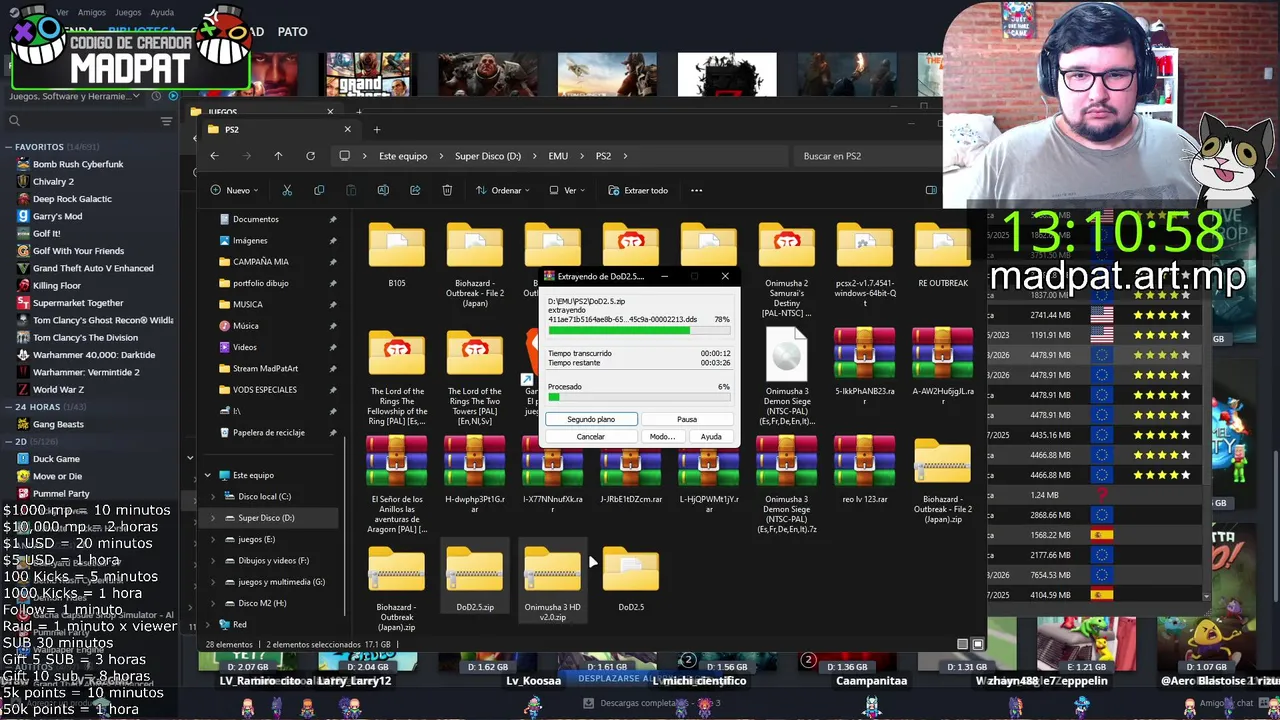Image resolution: width=1280 pixels, height=720 pixels.
Task: Collapse the 24 HORAS category in Steam
Action: point(8,407)
